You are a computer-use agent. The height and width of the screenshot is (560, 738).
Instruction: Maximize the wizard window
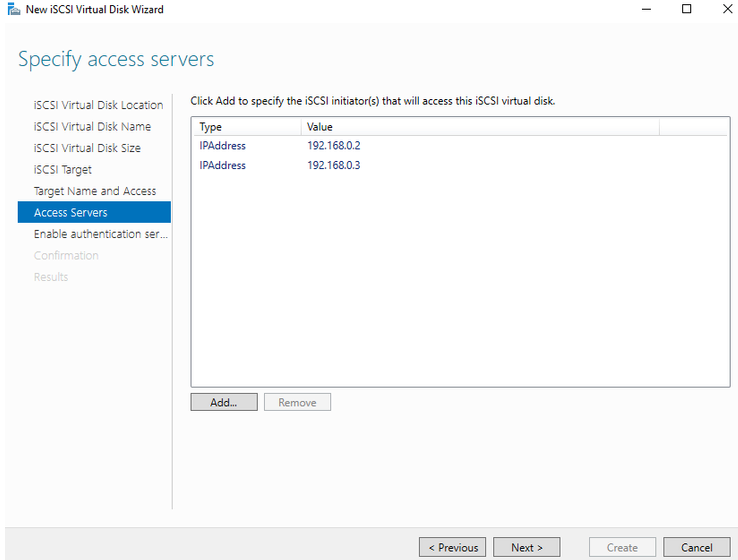click(x=686, y=9)
